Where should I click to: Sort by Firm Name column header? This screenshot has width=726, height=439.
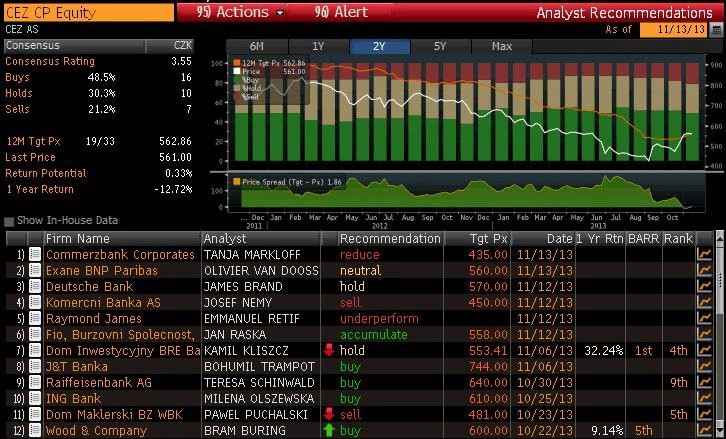coord(122,239)
